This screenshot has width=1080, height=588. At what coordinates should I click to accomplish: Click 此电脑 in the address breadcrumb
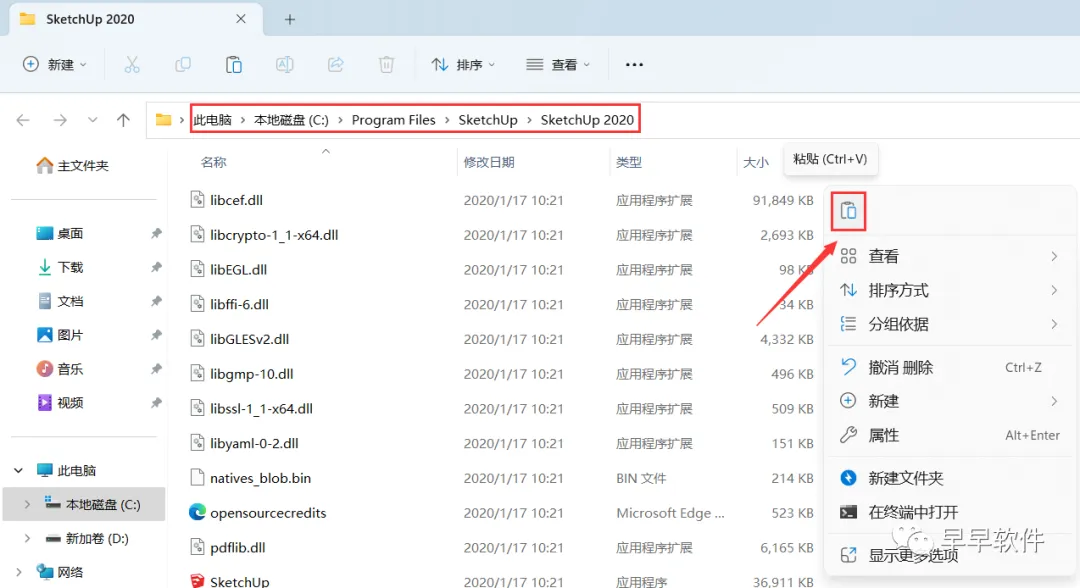point(212,120)
